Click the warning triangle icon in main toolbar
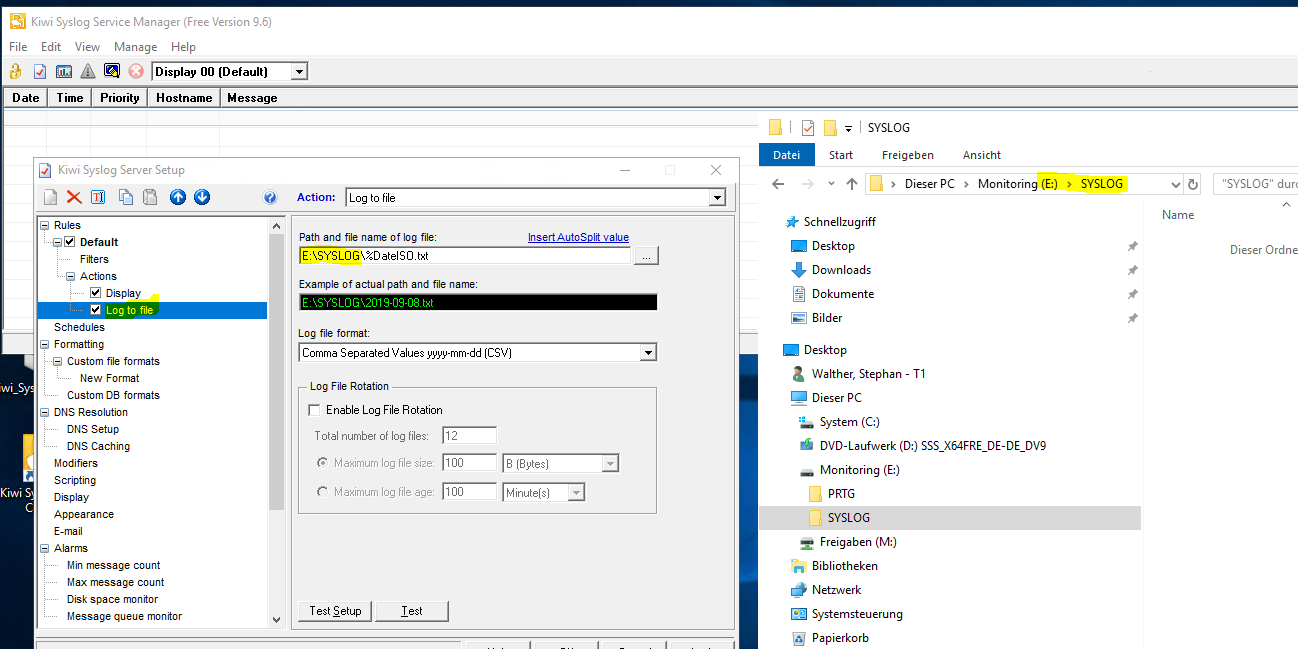Image resolution: width=1298 pixels, height=649 pixels. click(x=88, y=71)
